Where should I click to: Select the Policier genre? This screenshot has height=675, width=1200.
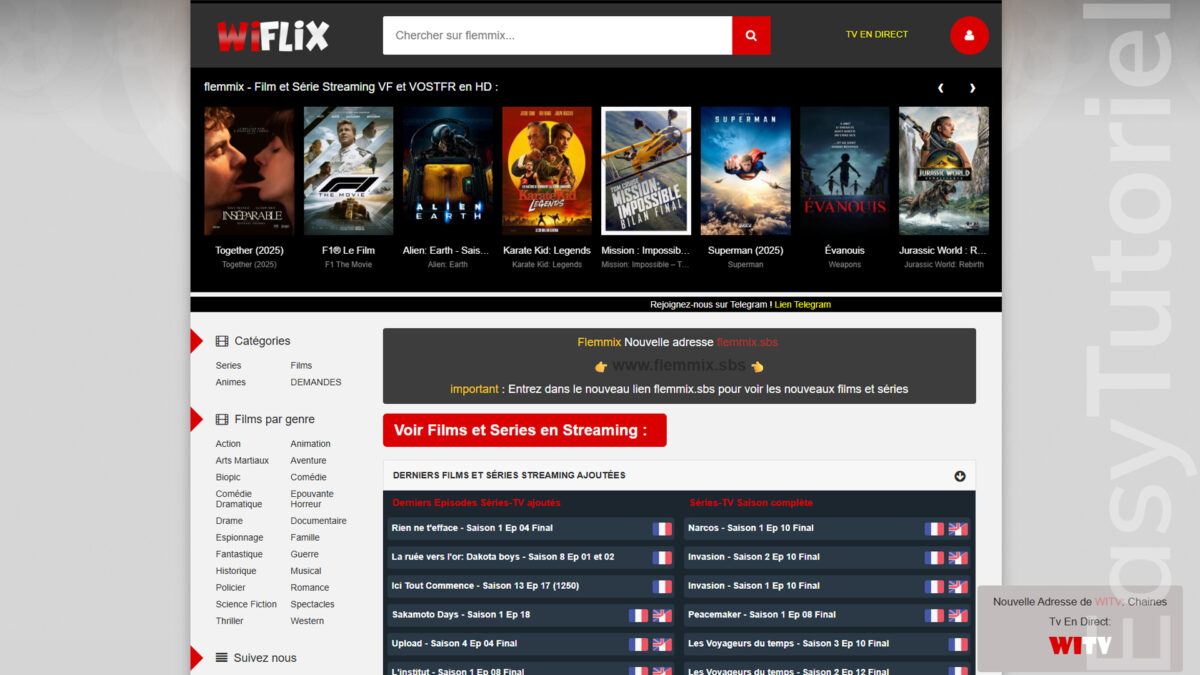coord(230,588)
